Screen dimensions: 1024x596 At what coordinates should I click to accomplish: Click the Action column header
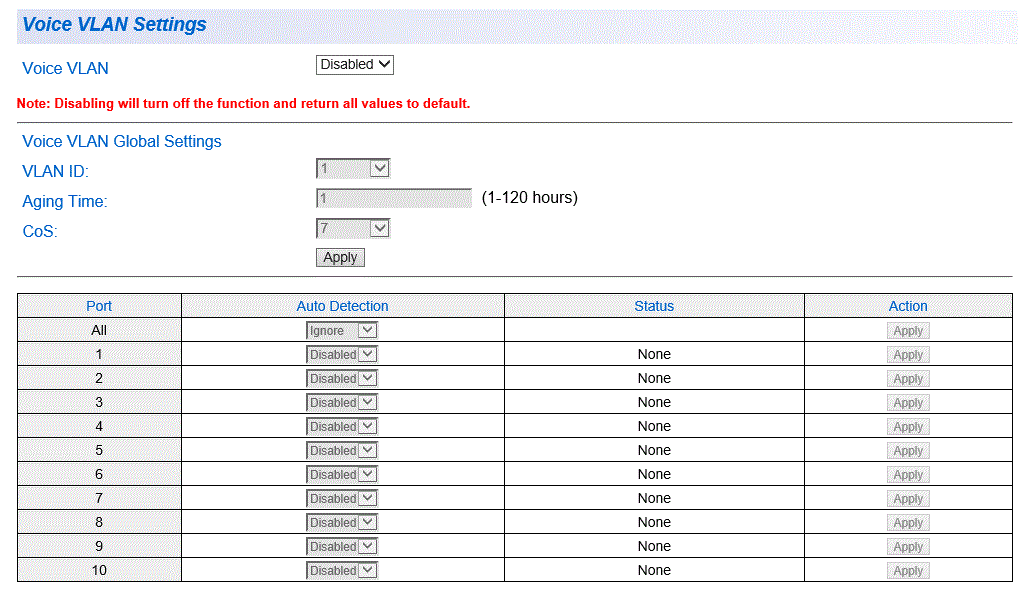click(907, 306)
